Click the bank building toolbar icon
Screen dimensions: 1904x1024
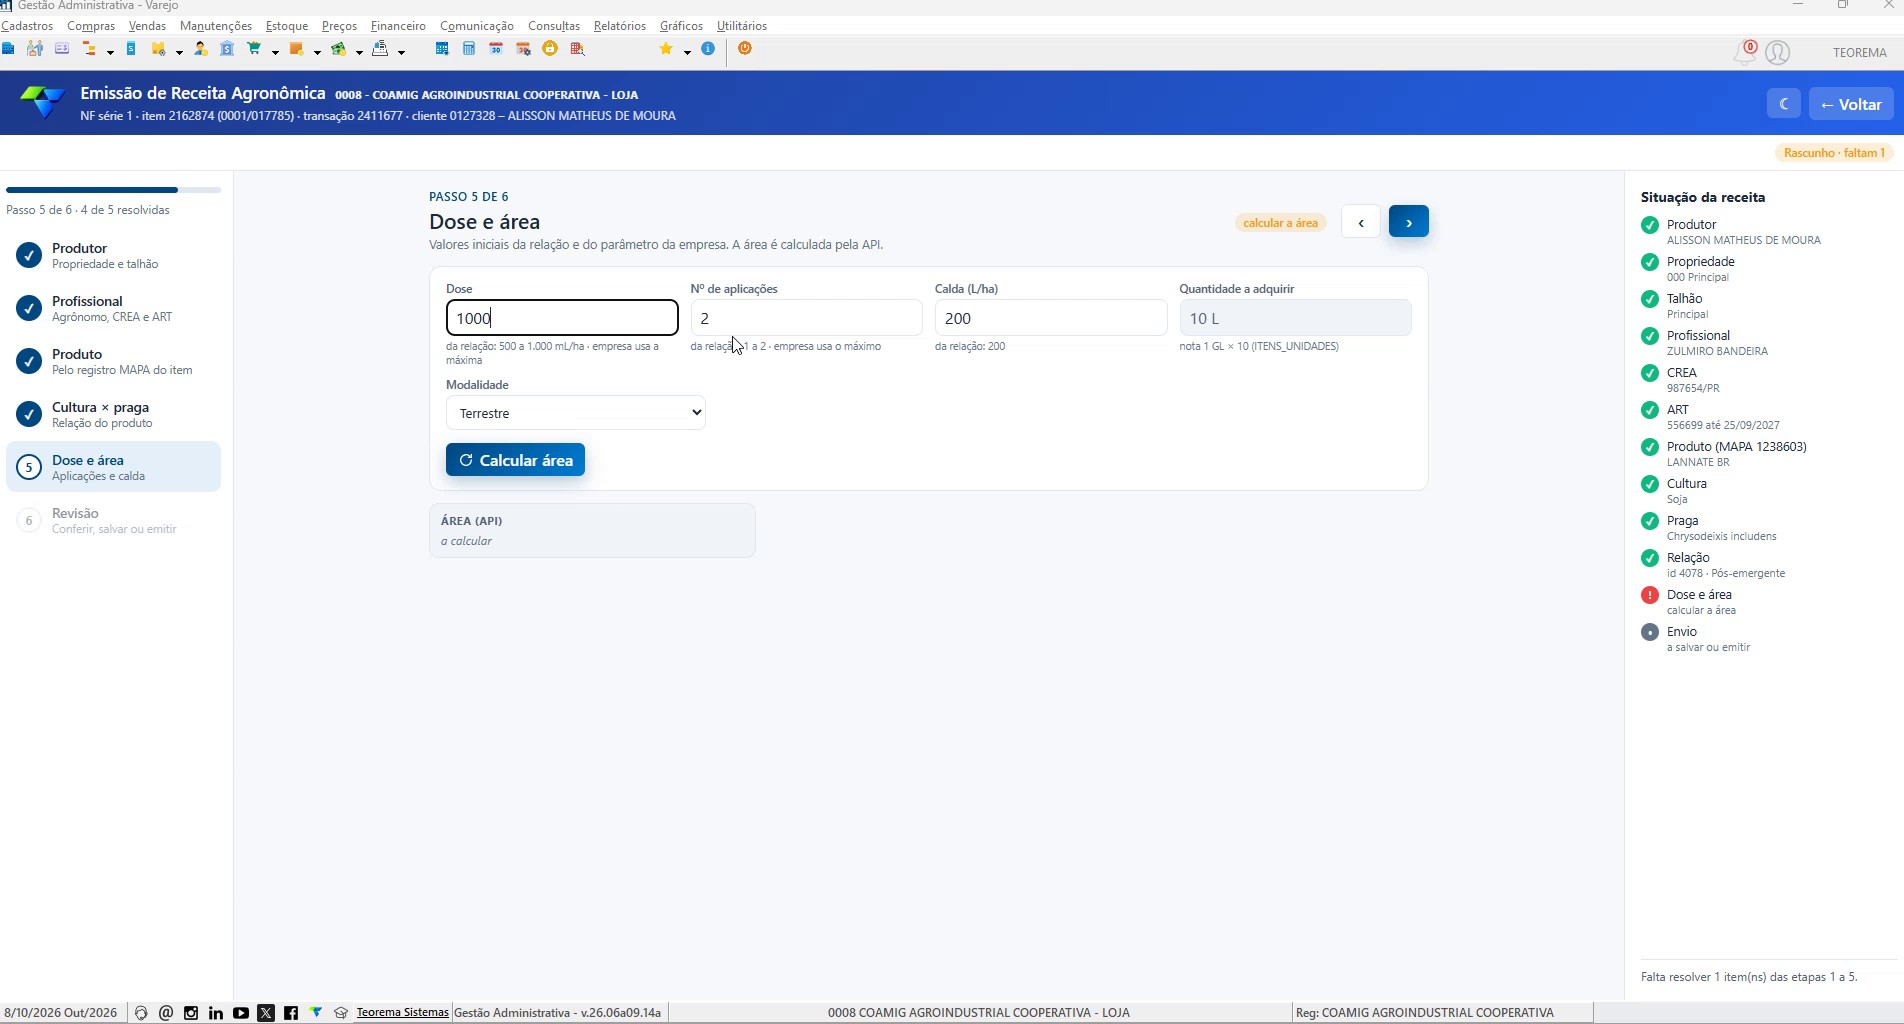pos(227,48)
